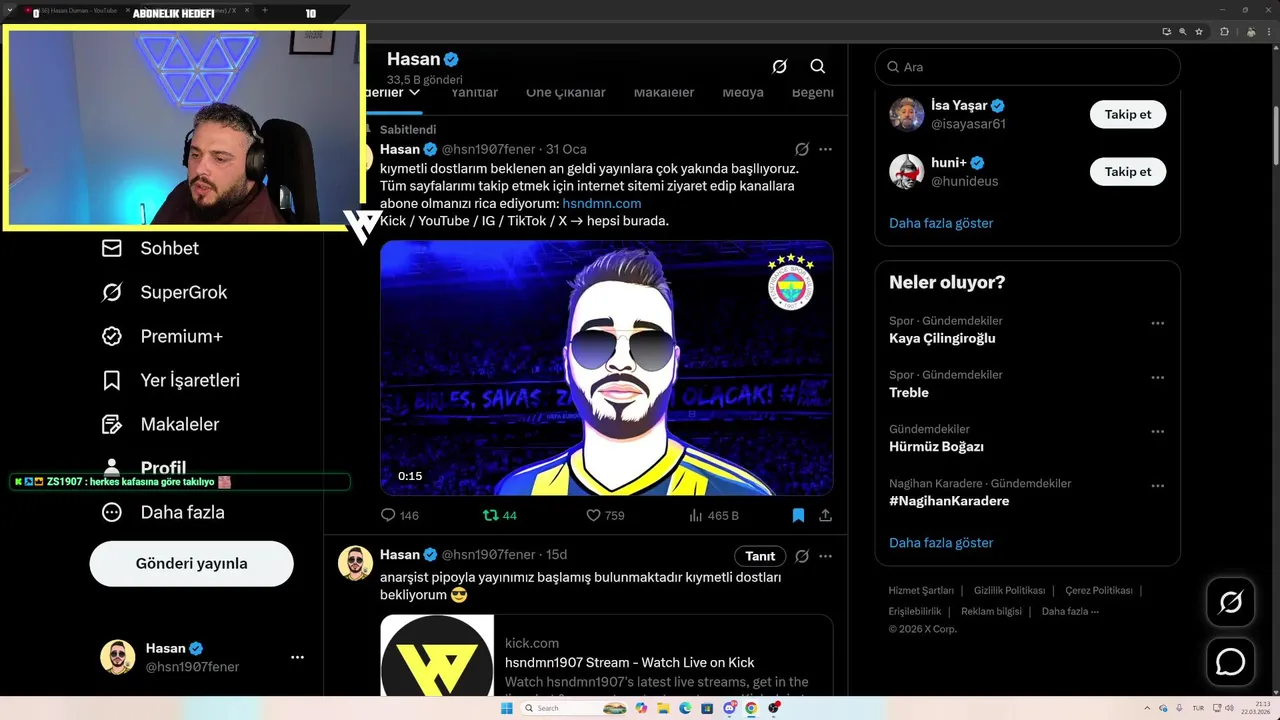Open more options on the 15d post
The height and width of the screenshot is (720, 1280).
825,556
